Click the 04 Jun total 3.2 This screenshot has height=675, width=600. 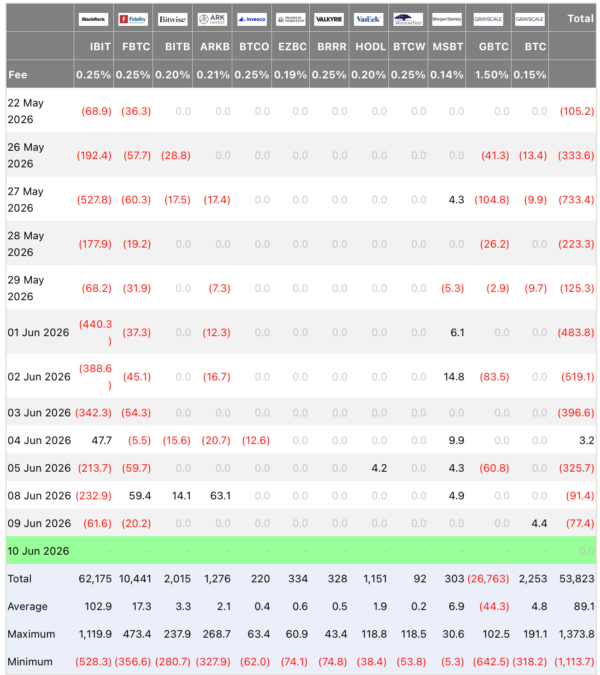point(587,440)
